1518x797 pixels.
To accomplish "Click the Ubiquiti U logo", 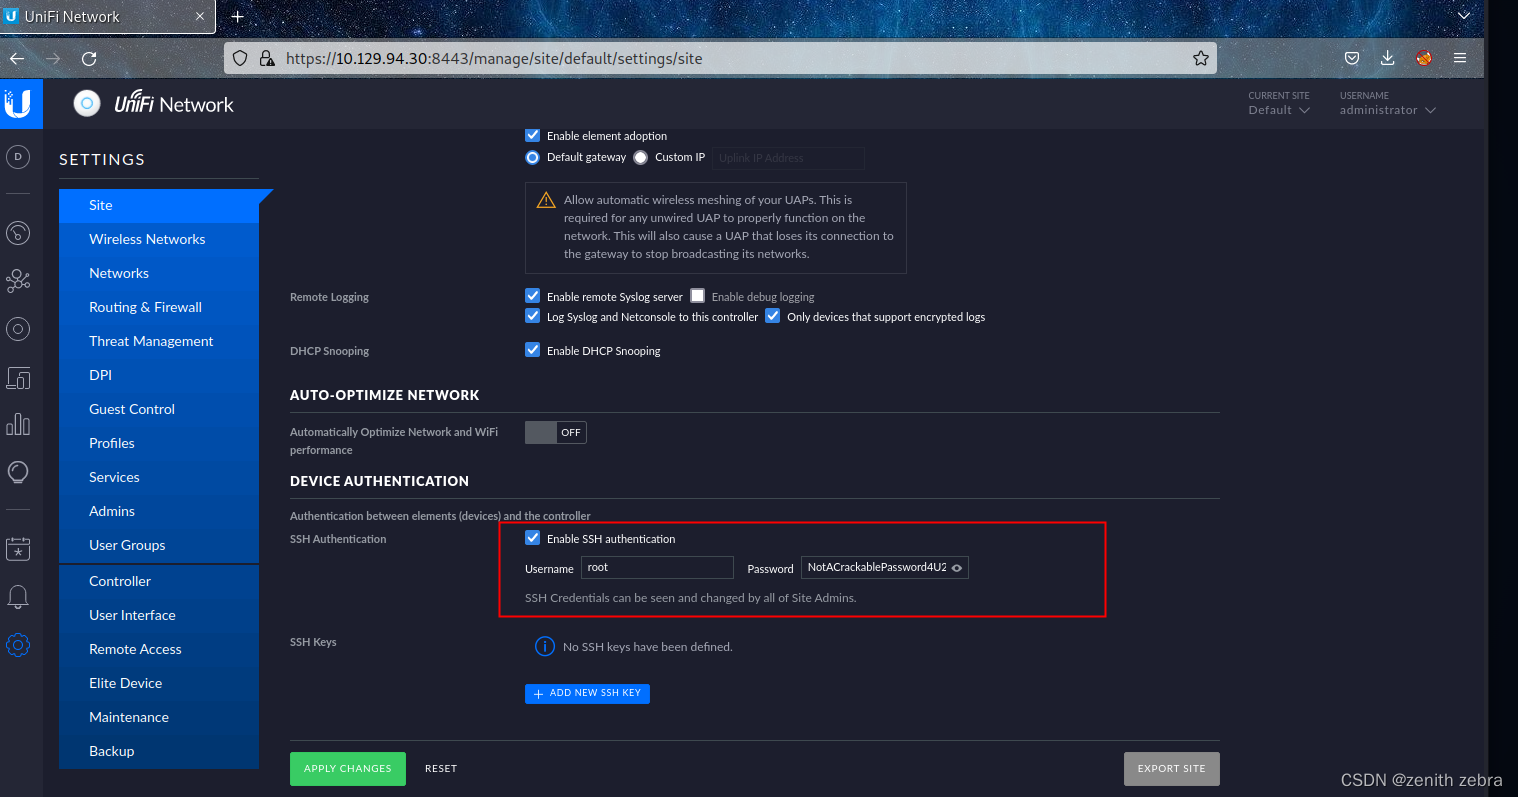I will click(20, 104).
